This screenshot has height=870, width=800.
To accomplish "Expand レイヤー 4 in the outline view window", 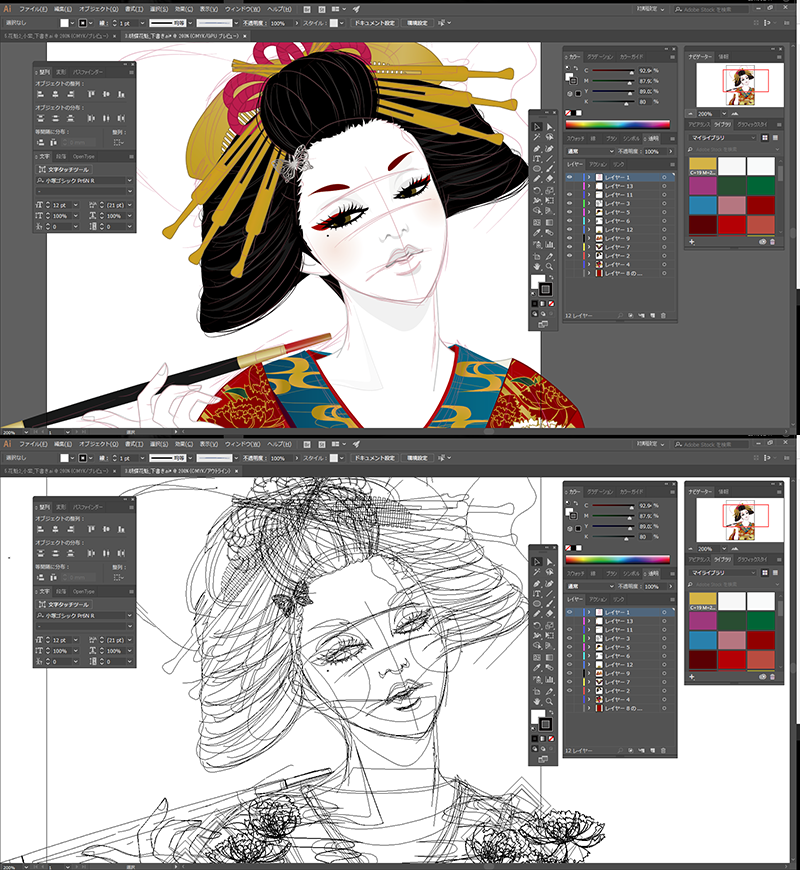I will click(589, 700).
